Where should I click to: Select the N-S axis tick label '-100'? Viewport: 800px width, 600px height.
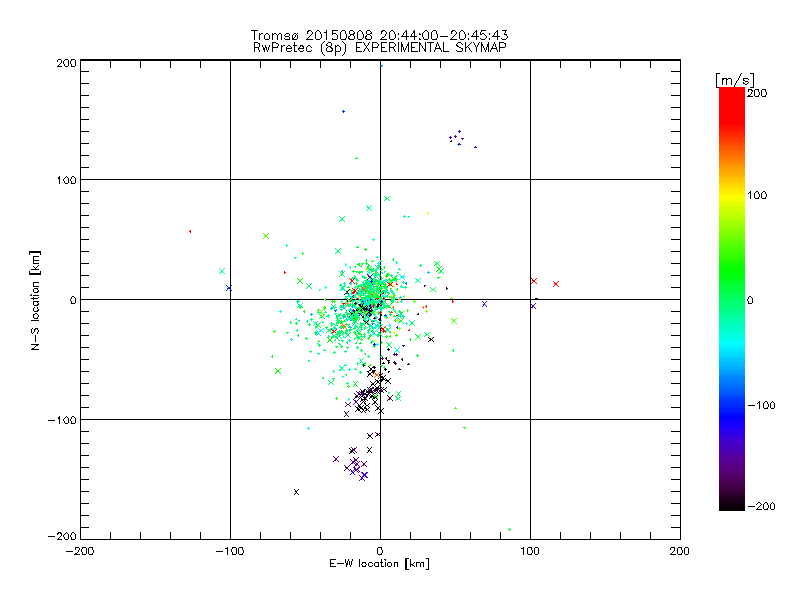[62, 420]
